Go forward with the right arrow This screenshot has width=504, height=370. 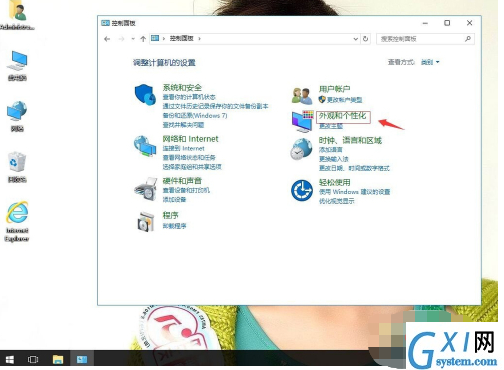point(121,39)
